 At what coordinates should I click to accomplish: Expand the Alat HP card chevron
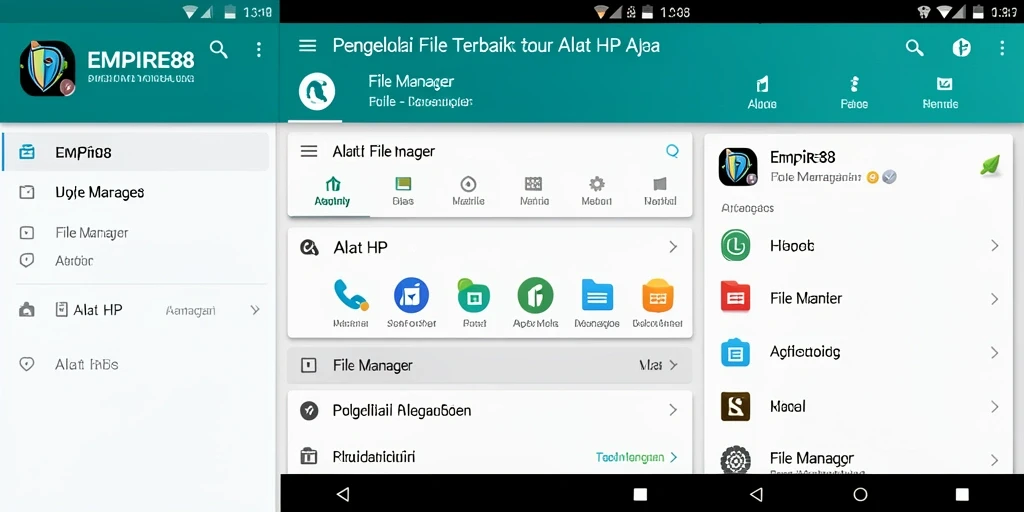(x=673, y=247)
